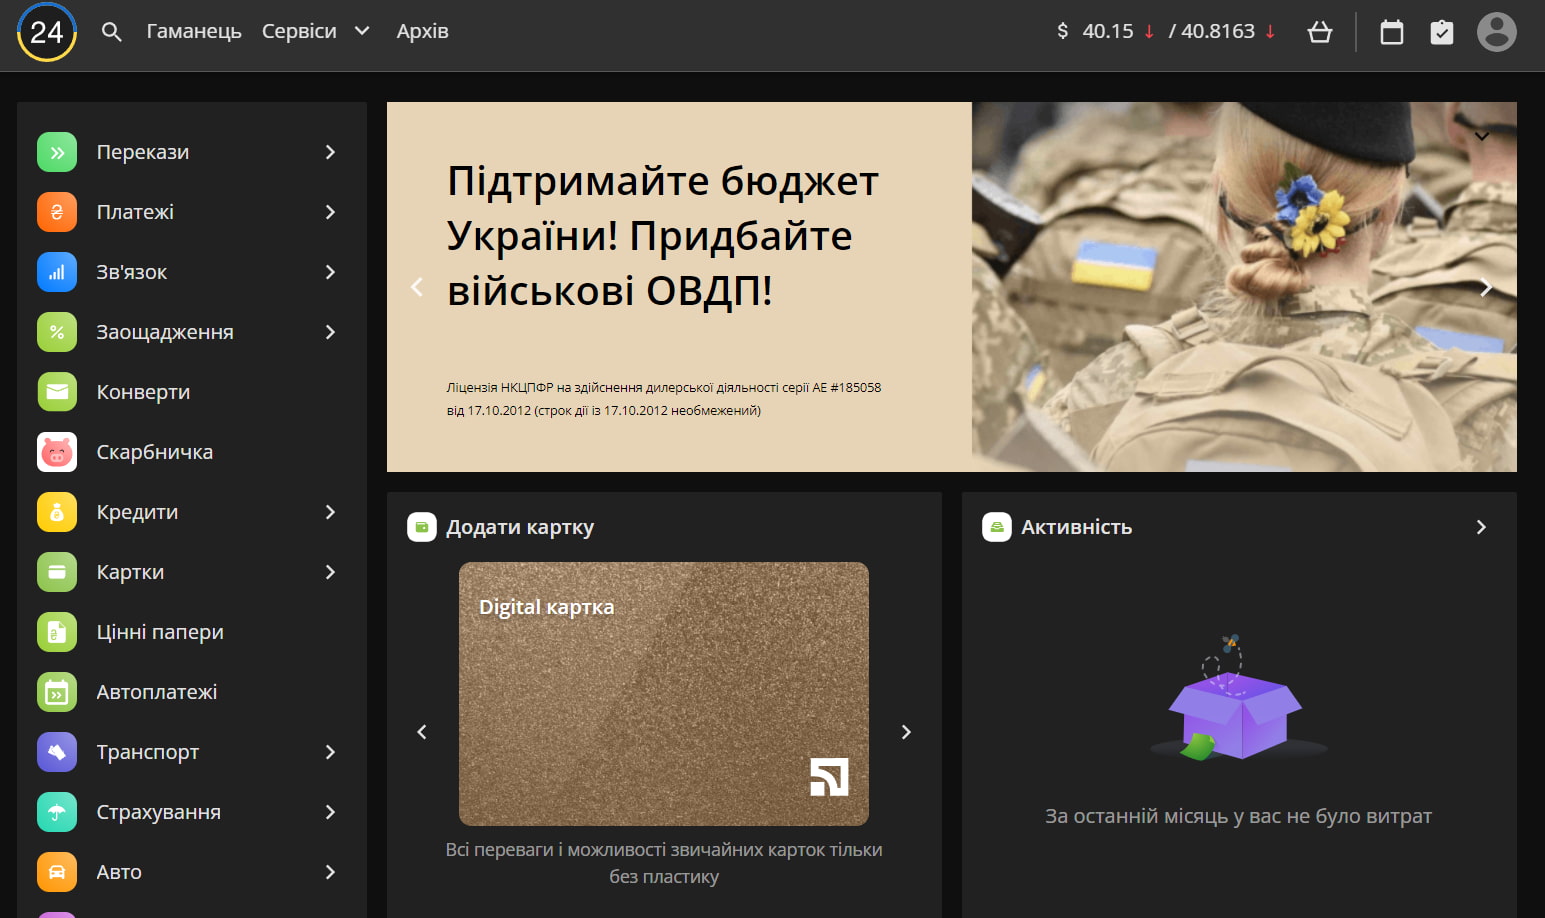Click the orange Авто car icon
Image resolution: width=1545 pixels, height=918 pixels.
click(x=57, y=872)
